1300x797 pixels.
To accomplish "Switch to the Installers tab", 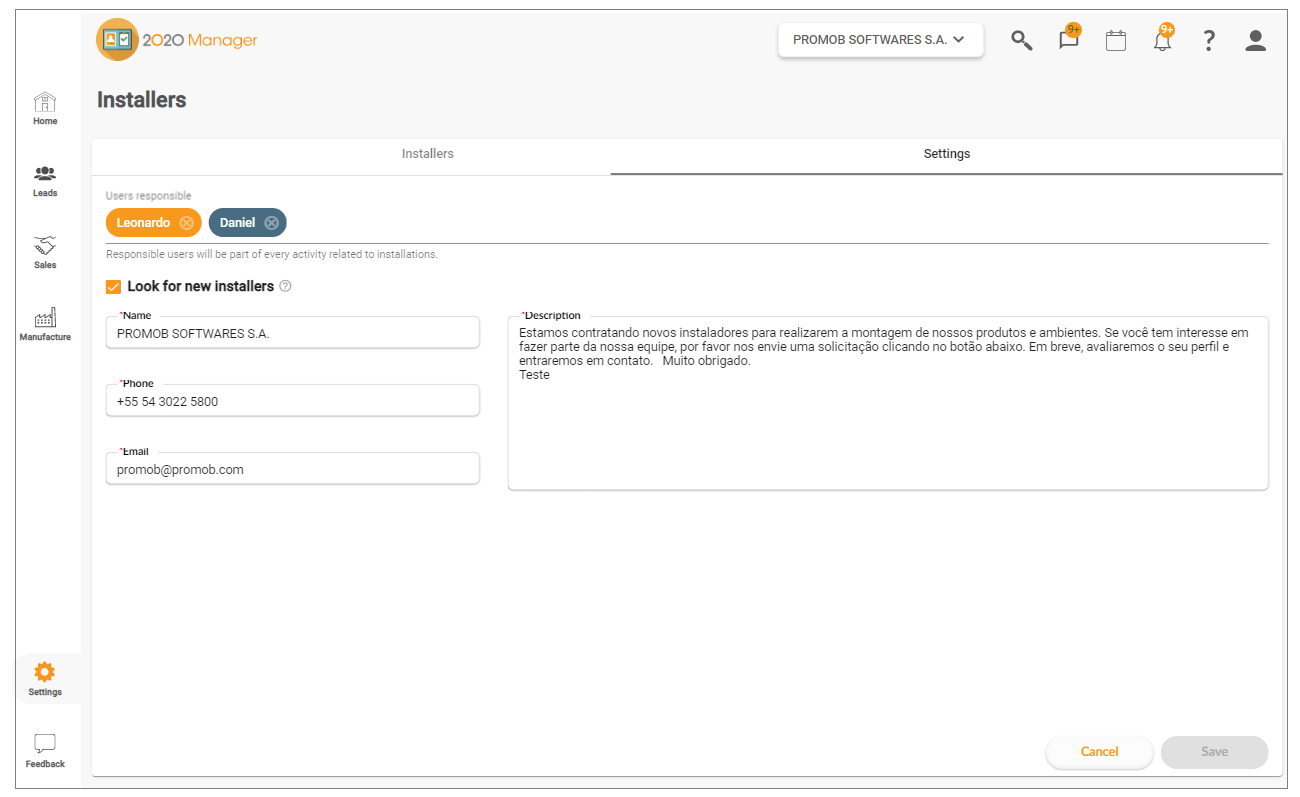I will click(x=428, y=154).
